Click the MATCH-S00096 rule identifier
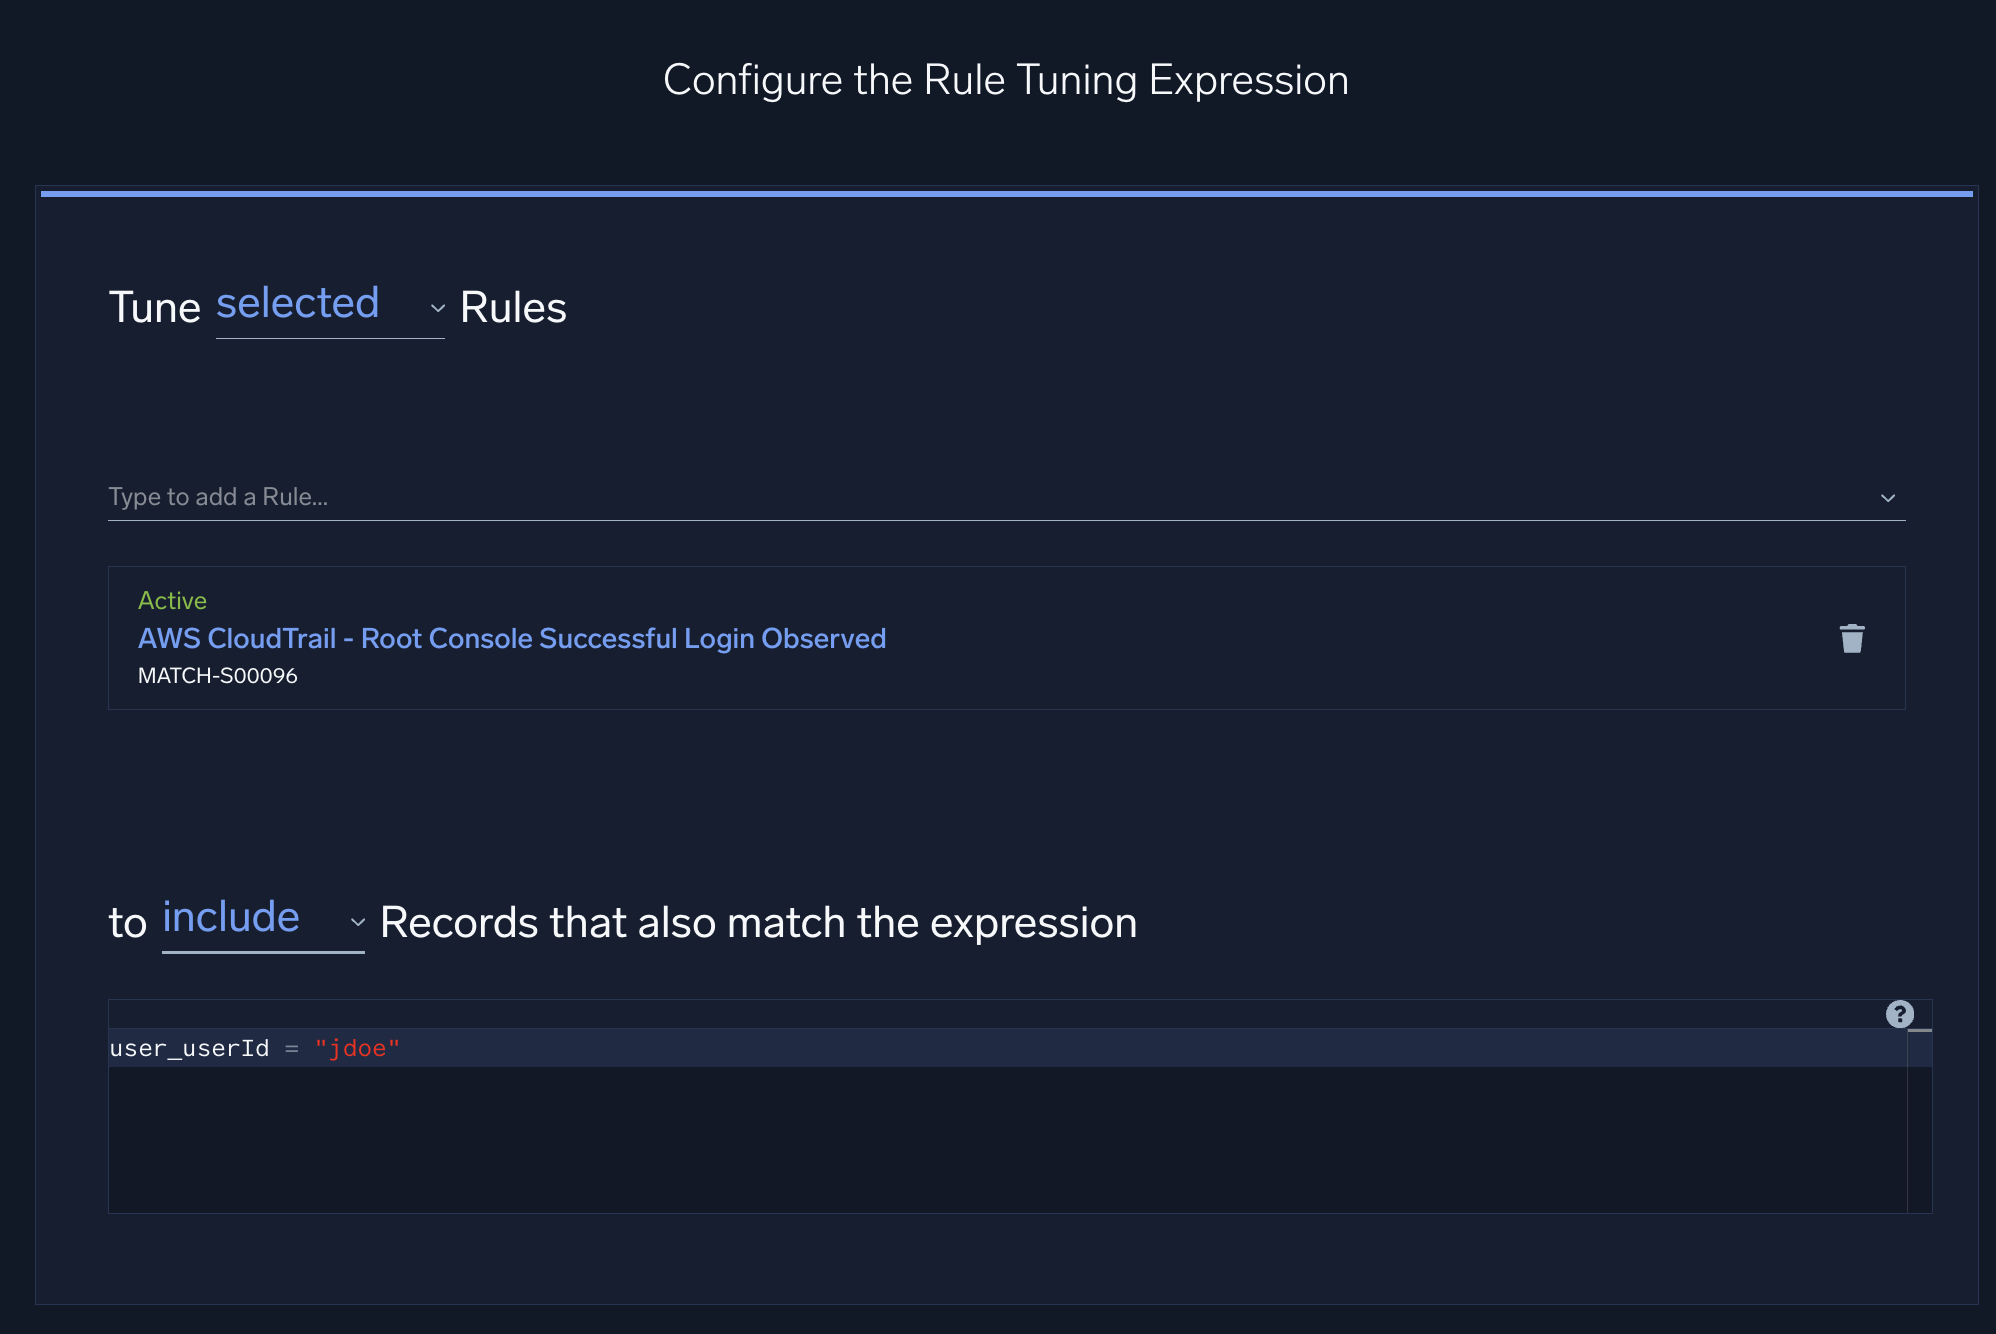1996x1334 pixels. pos(218,675)
